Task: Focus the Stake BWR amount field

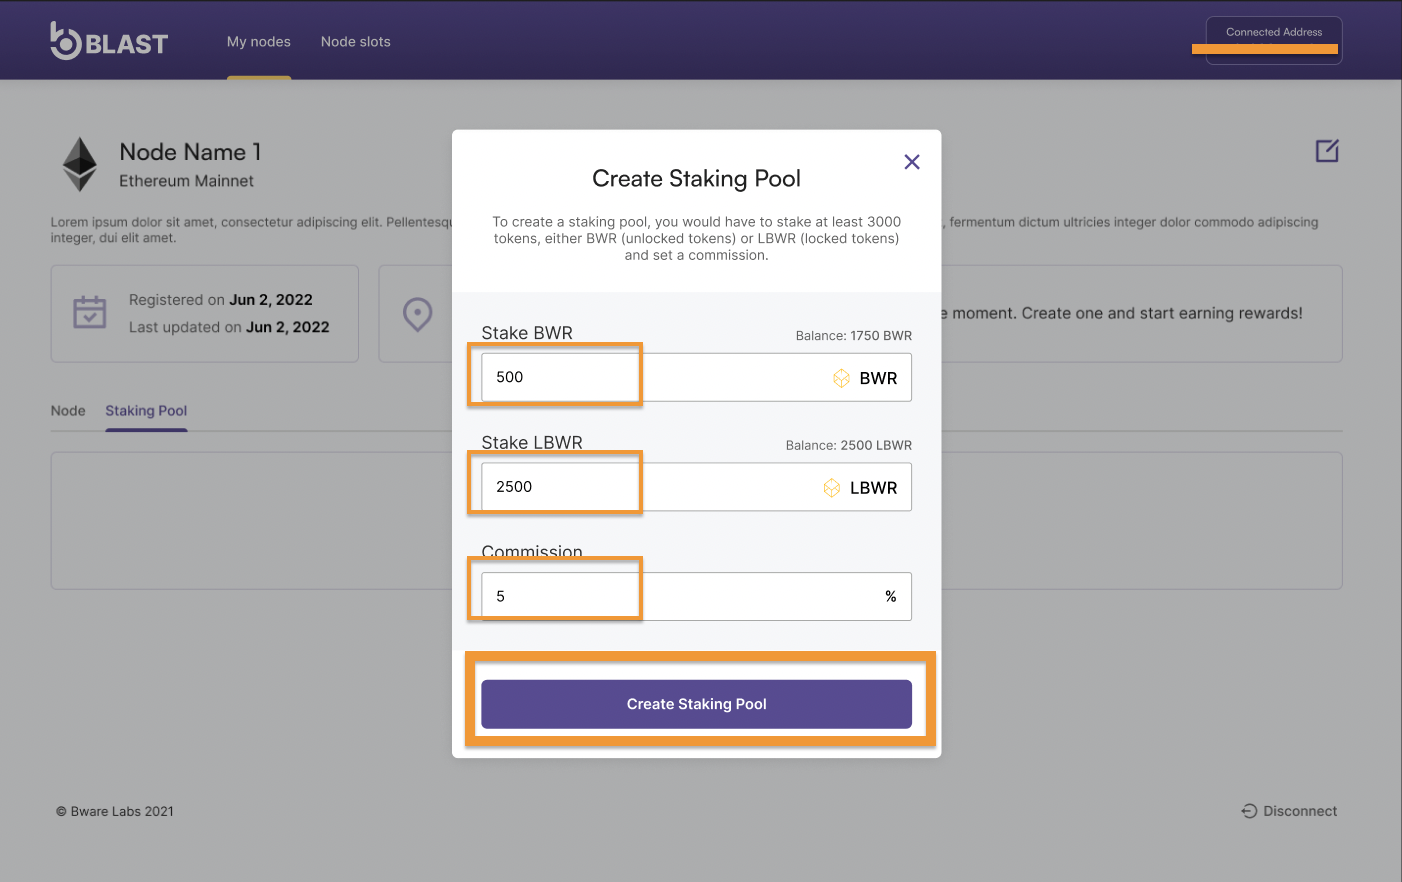Action: point(650,378)
